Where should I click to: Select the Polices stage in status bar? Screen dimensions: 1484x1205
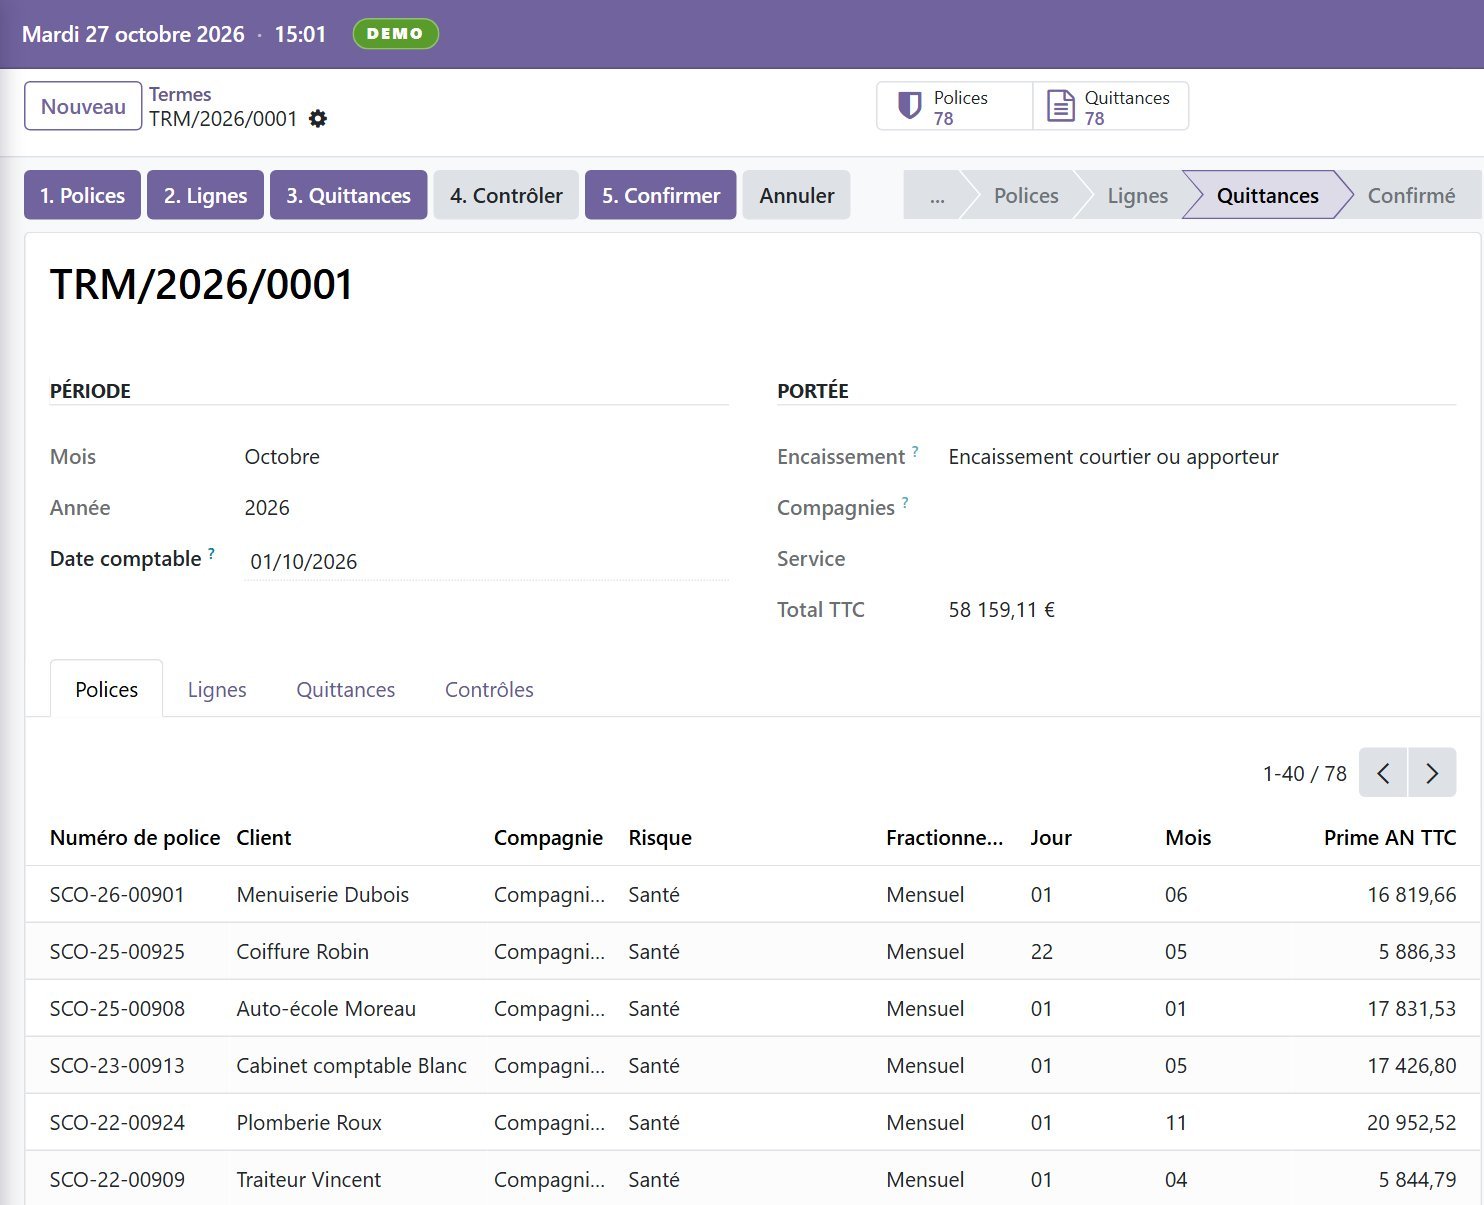click(1026, 195)
